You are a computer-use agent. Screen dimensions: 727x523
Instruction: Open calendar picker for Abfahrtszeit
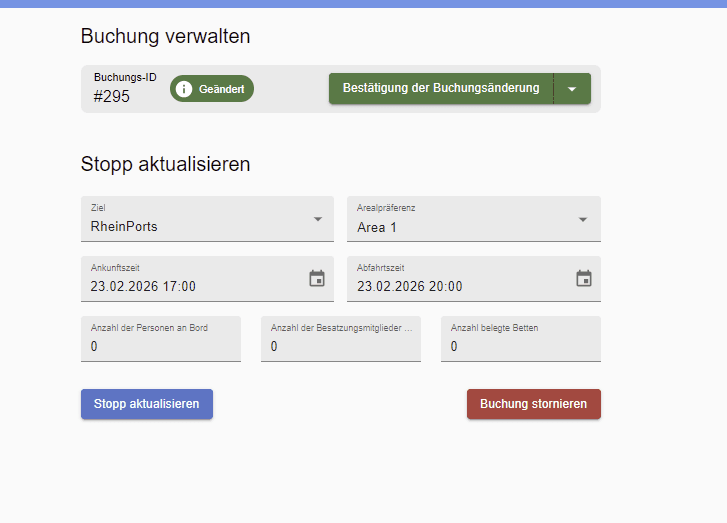click(x=584, y=279)
